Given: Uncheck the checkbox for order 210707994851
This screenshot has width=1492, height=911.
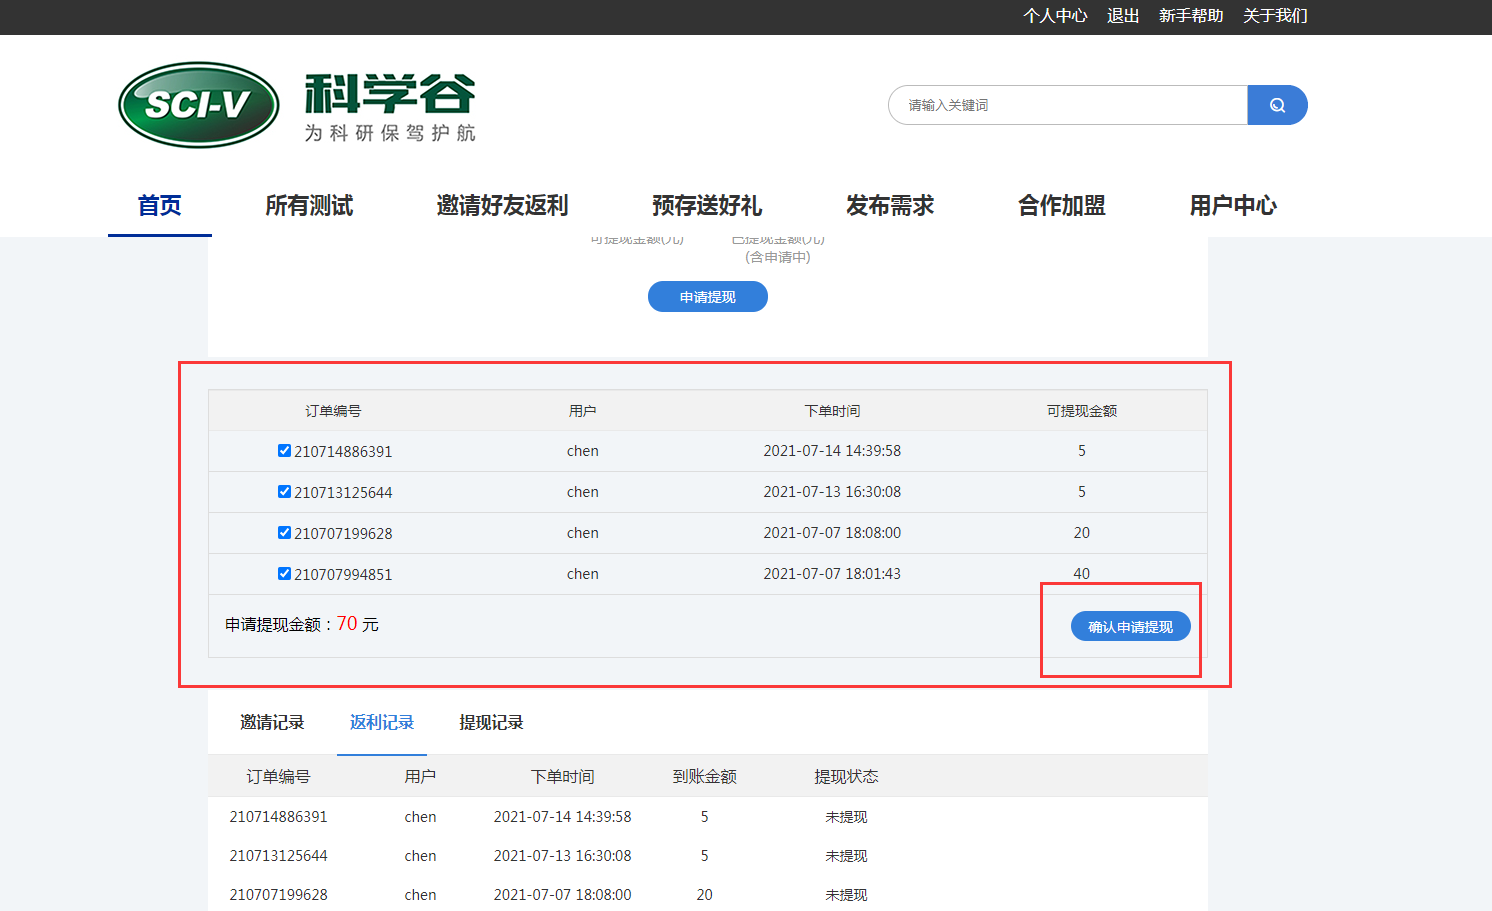Looking at the screenshot, I should point(284,574).
